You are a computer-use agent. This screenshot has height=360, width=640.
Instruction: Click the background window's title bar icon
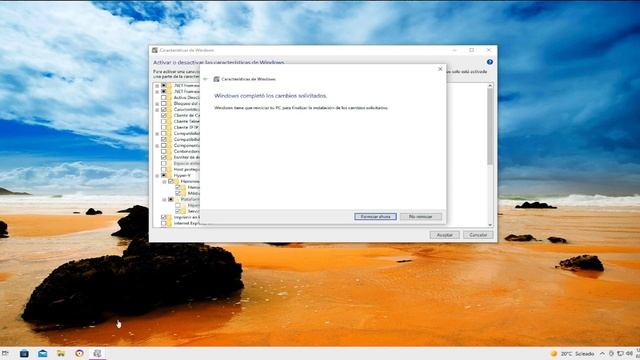(x=155, y=50)
